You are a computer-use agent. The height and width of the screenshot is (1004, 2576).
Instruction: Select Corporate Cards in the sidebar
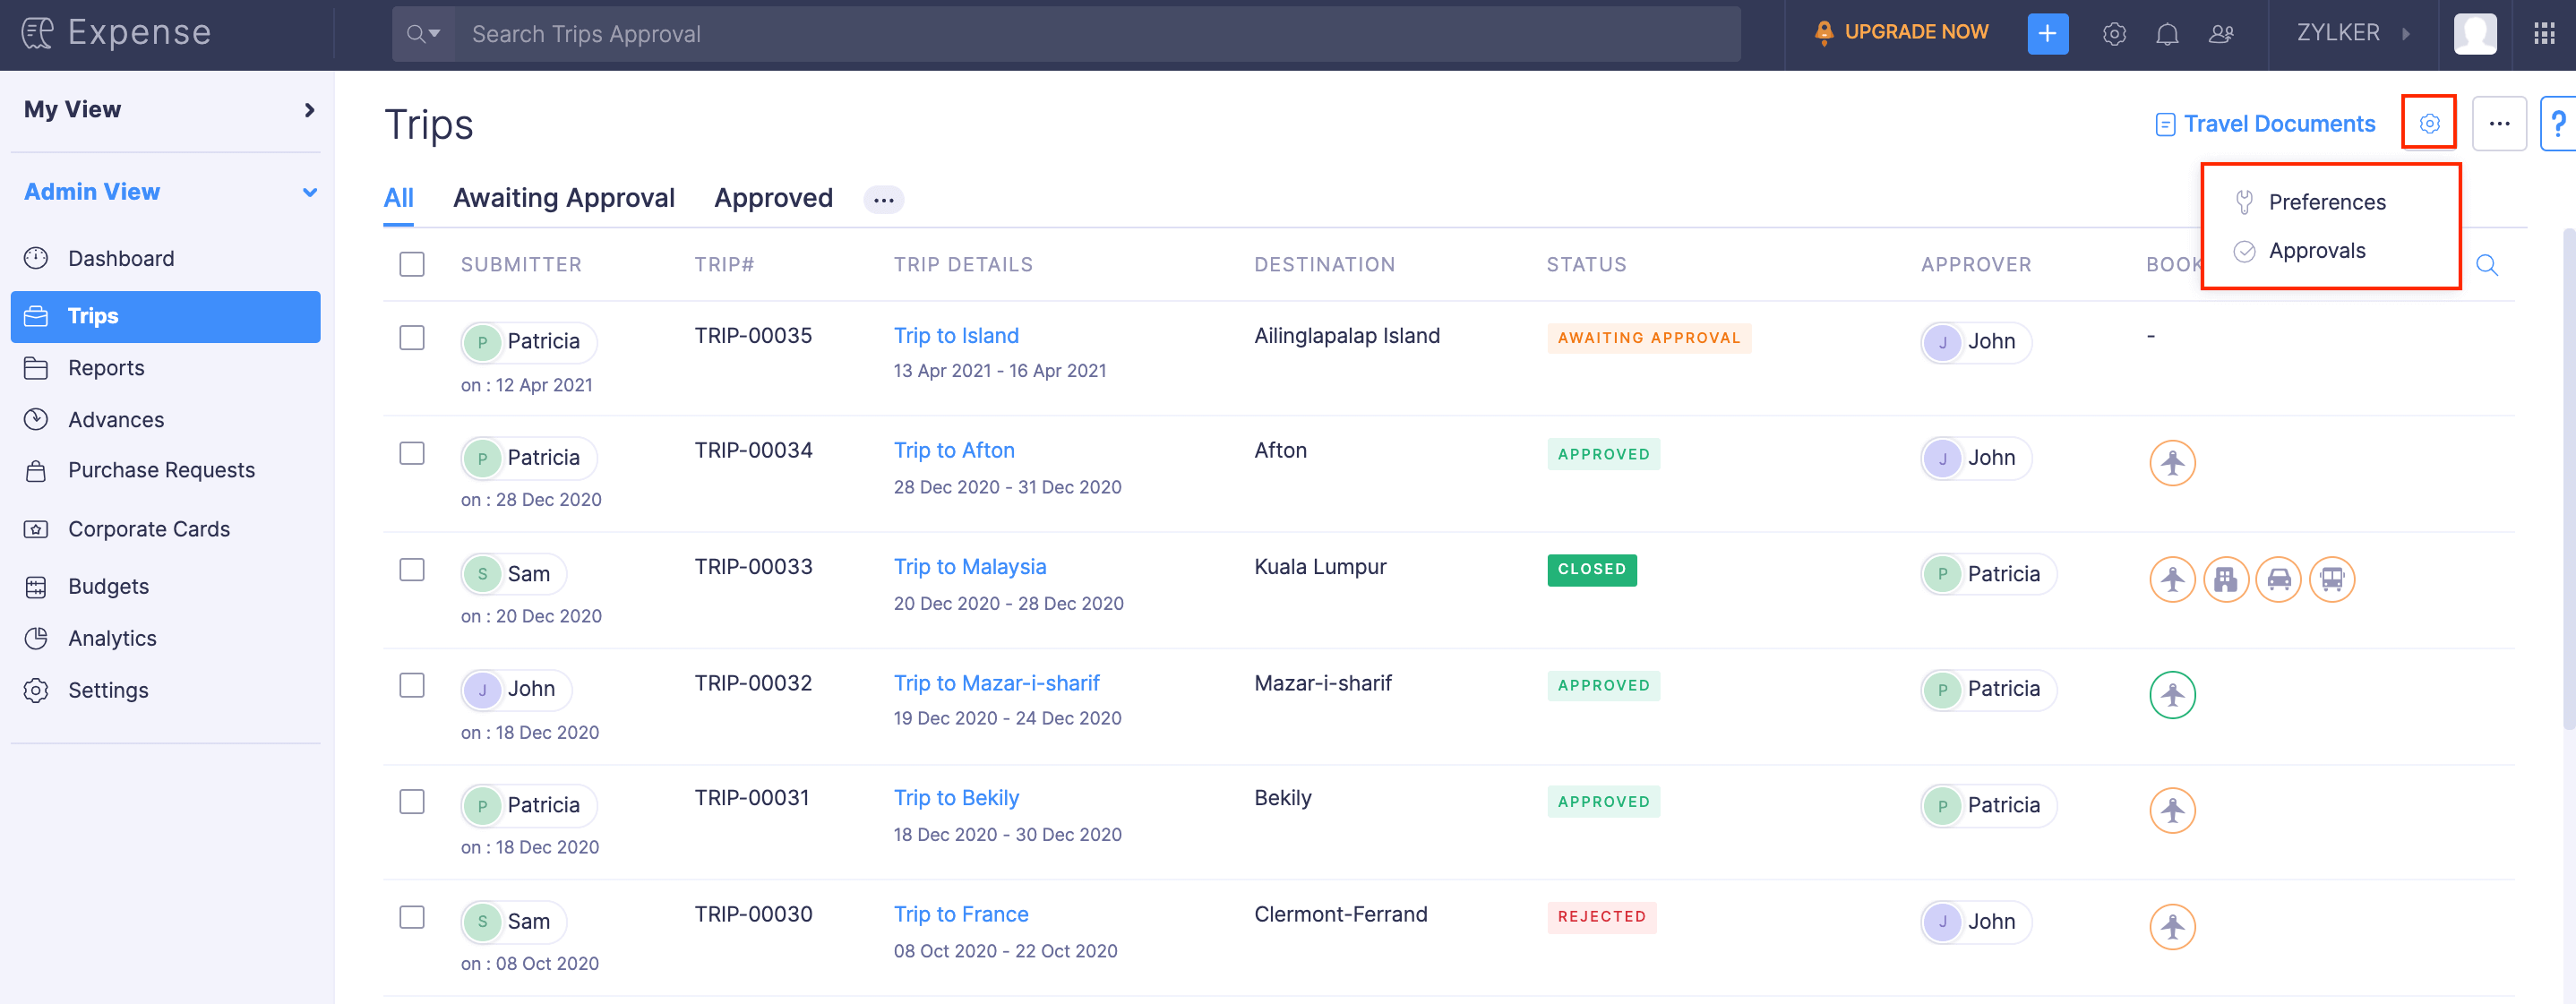(x=148, y=528)
